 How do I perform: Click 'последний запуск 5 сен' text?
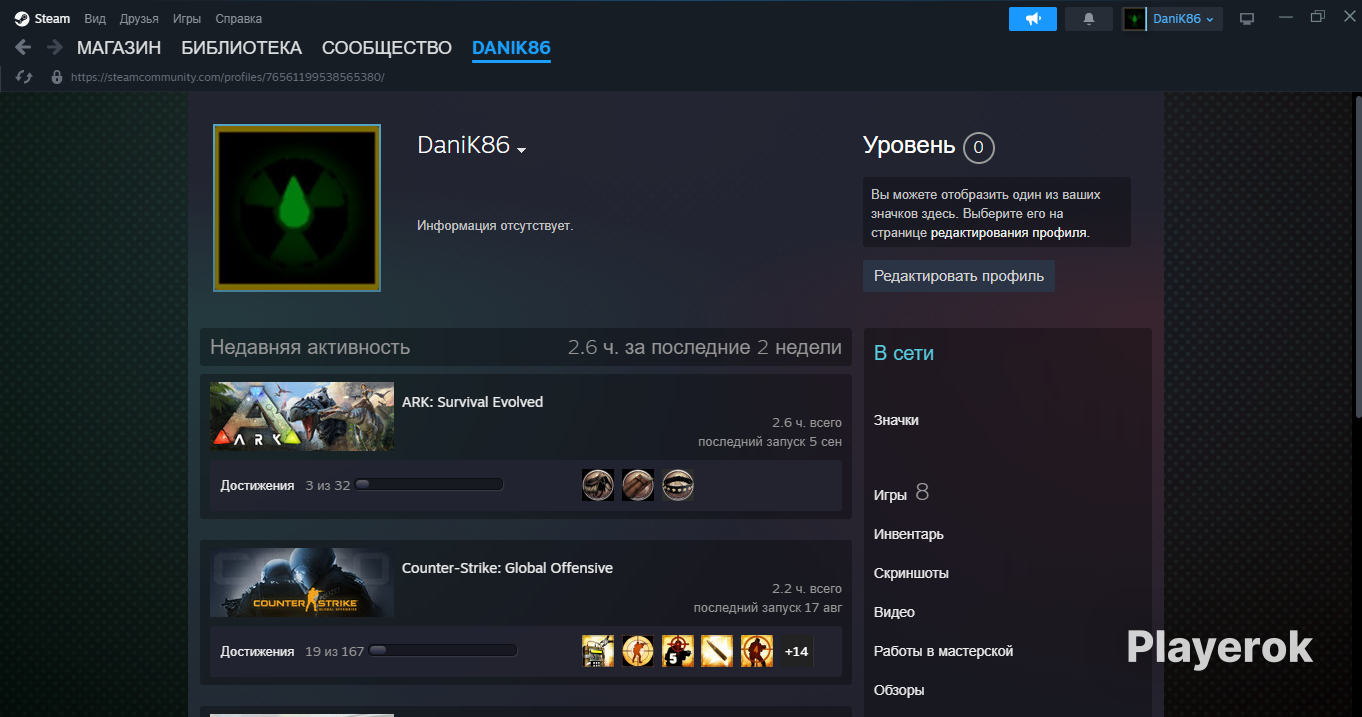tap(770, 442)
